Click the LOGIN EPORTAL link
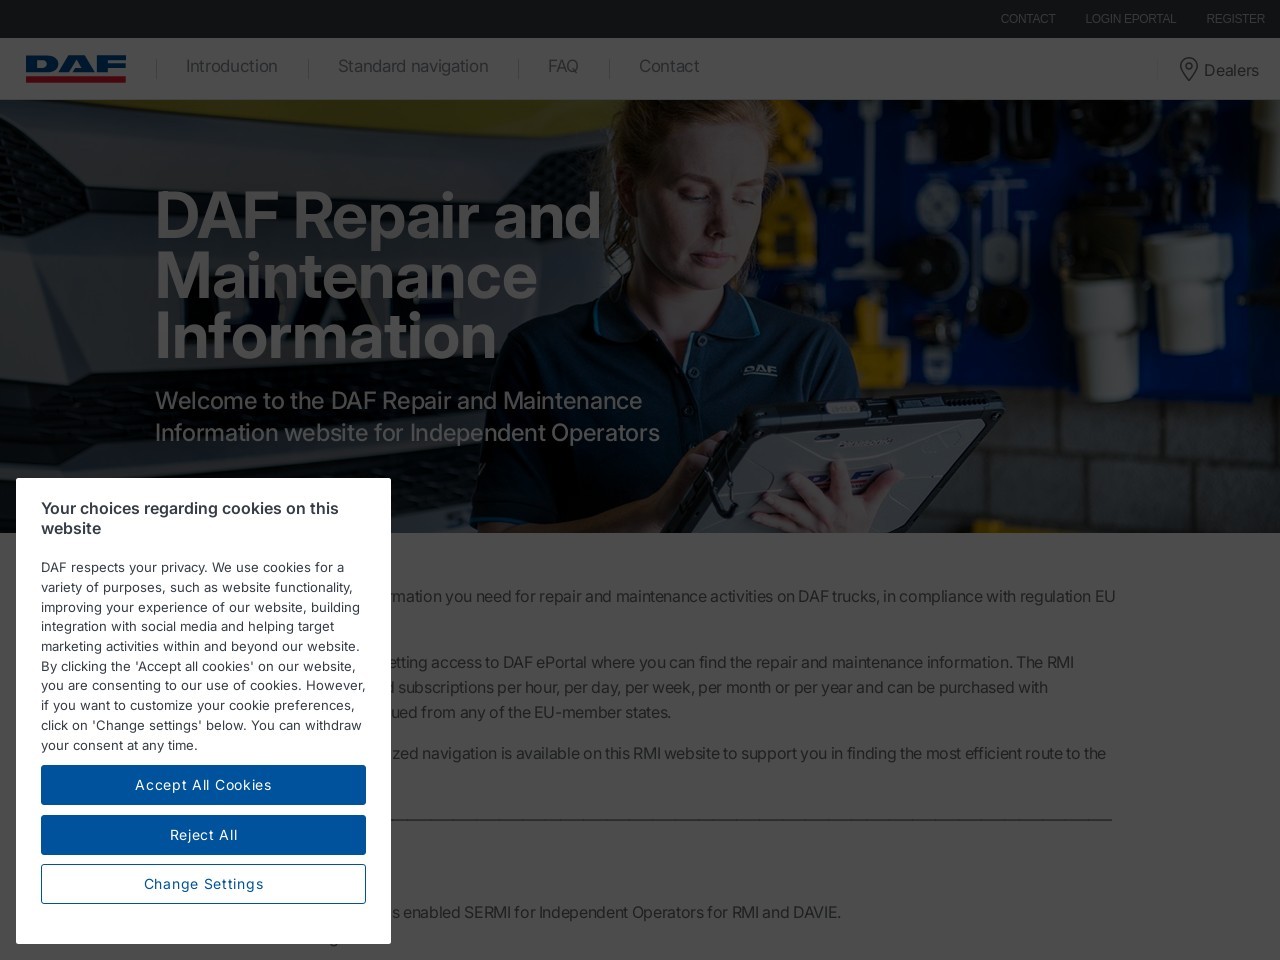The image size is (1280, 960). (x=1131, y=19)
